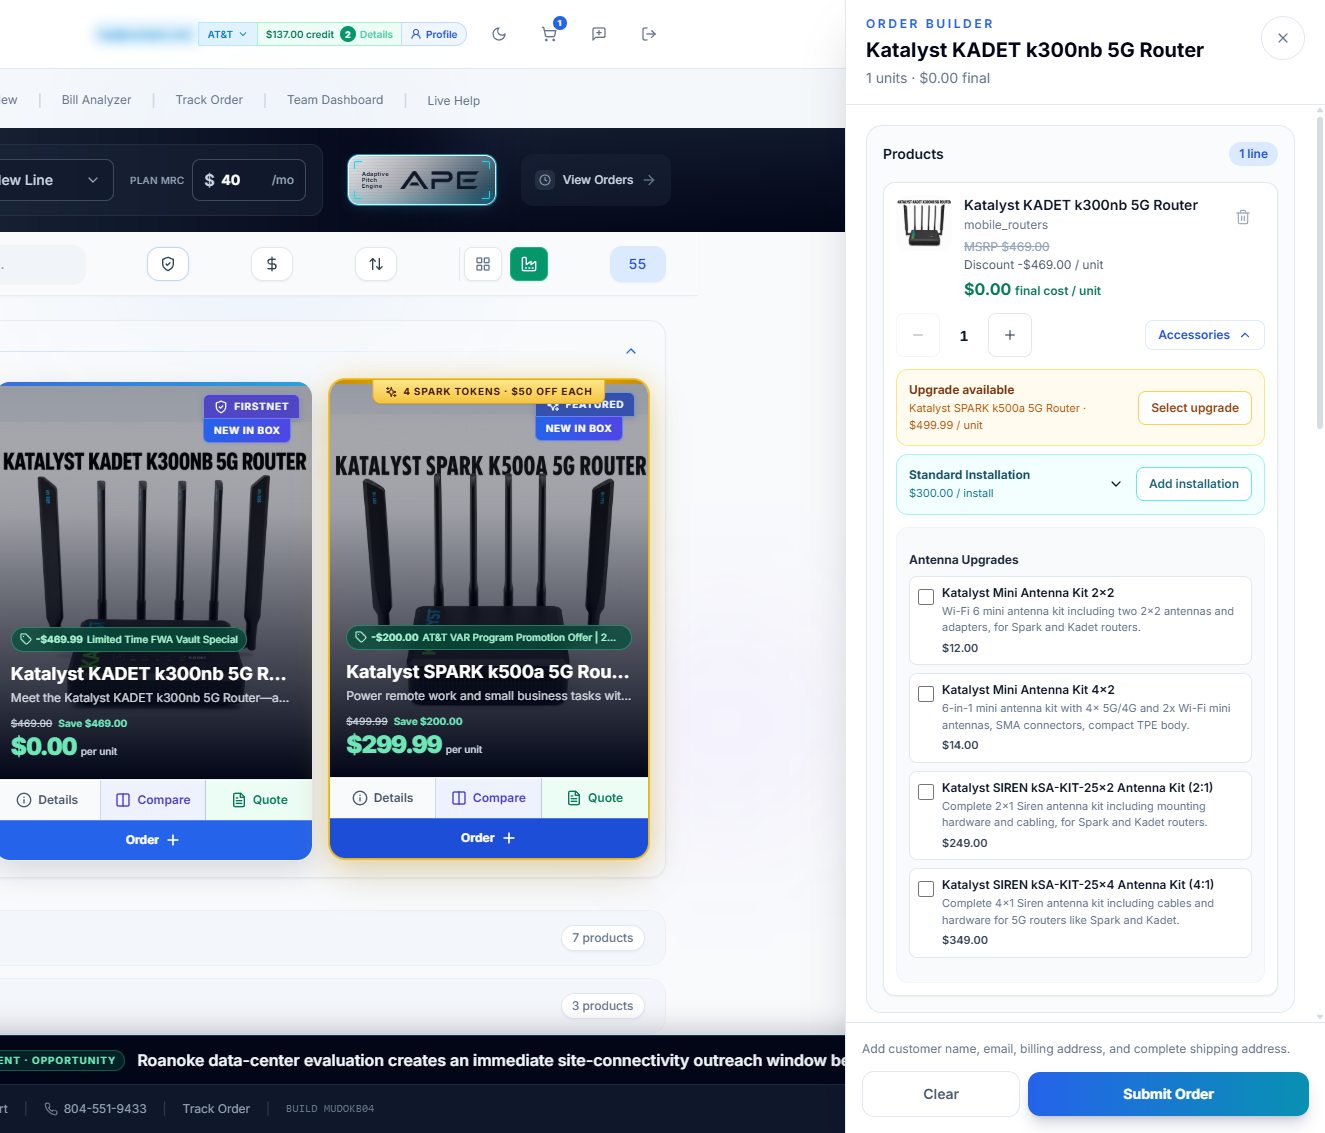This screenshot has width=1325, height=1133.
Task: Click footer phone number 804-551-9433
Action: (96, 1109)
